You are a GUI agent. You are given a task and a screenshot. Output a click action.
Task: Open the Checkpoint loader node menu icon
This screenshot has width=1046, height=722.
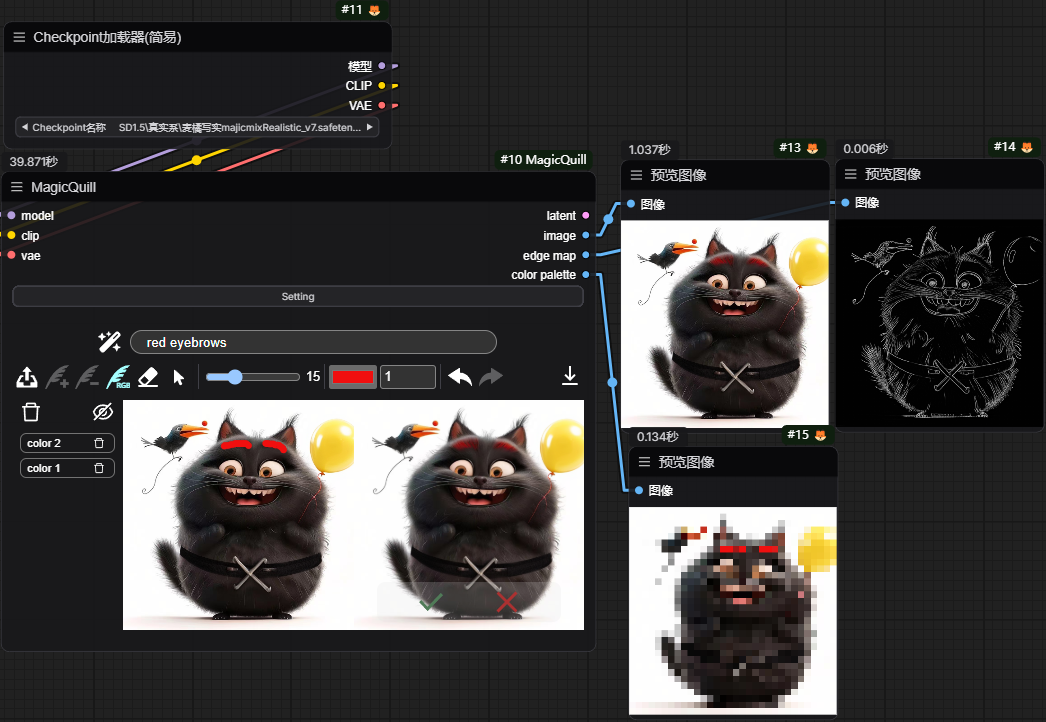[19, 37]
